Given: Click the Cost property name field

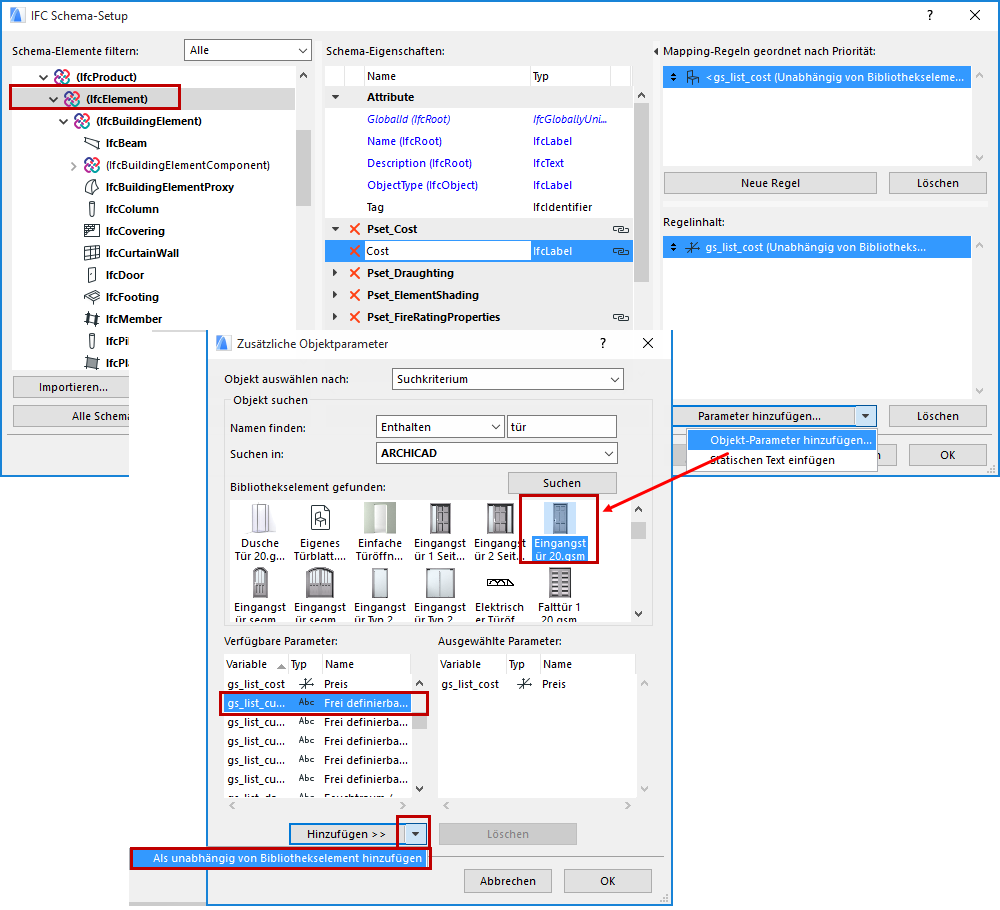Looking at the screenshot, I should tap(447, 251).
